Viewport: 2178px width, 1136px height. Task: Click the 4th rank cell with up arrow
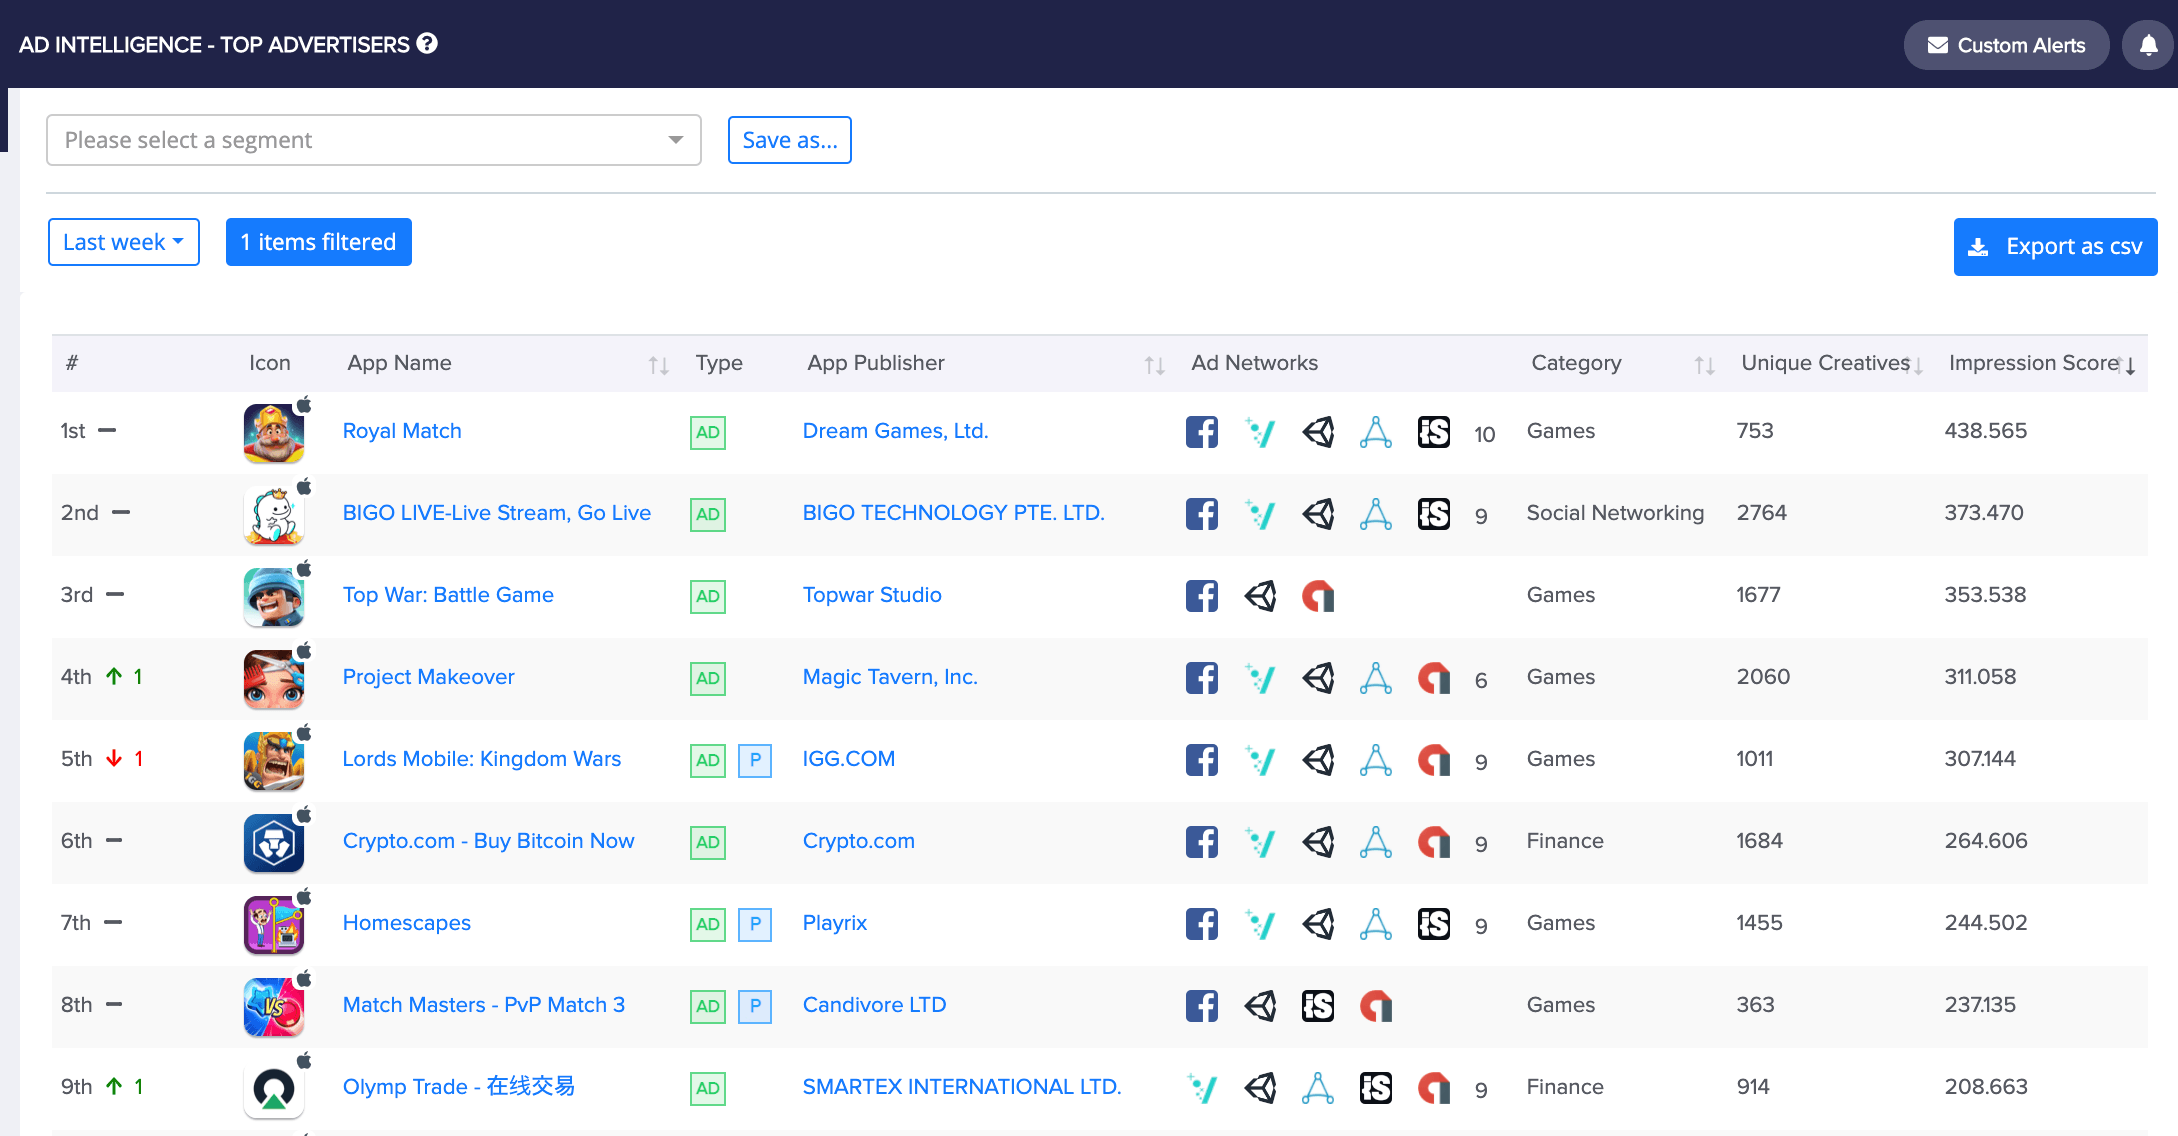click(x=102, y=677)
